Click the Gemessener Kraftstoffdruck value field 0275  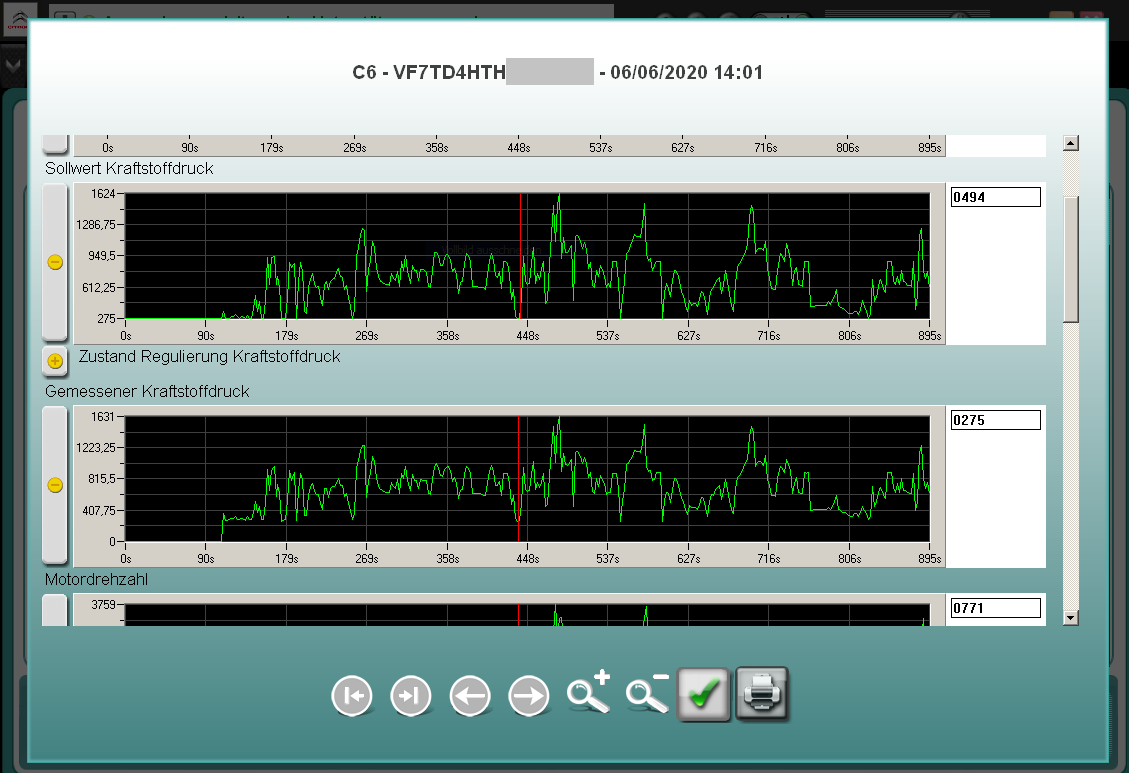[996, 420]
